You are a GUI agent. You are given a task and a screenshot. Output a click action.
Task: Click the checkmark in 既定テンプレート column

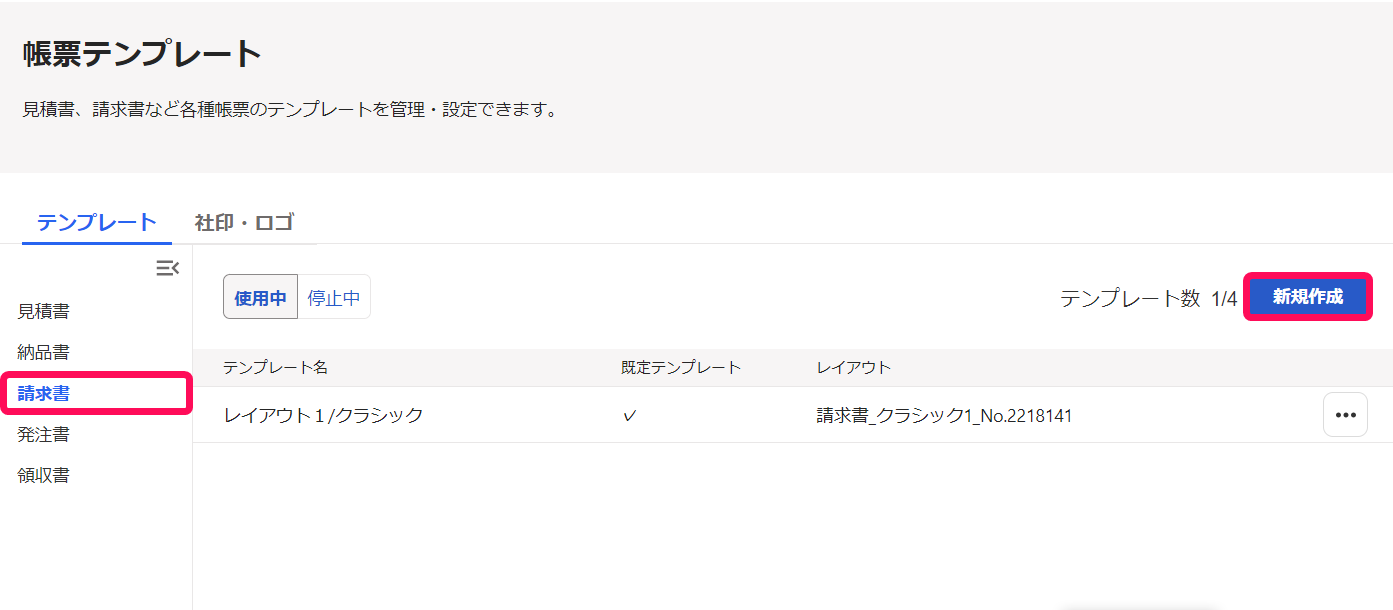click(x=629, y=416)
